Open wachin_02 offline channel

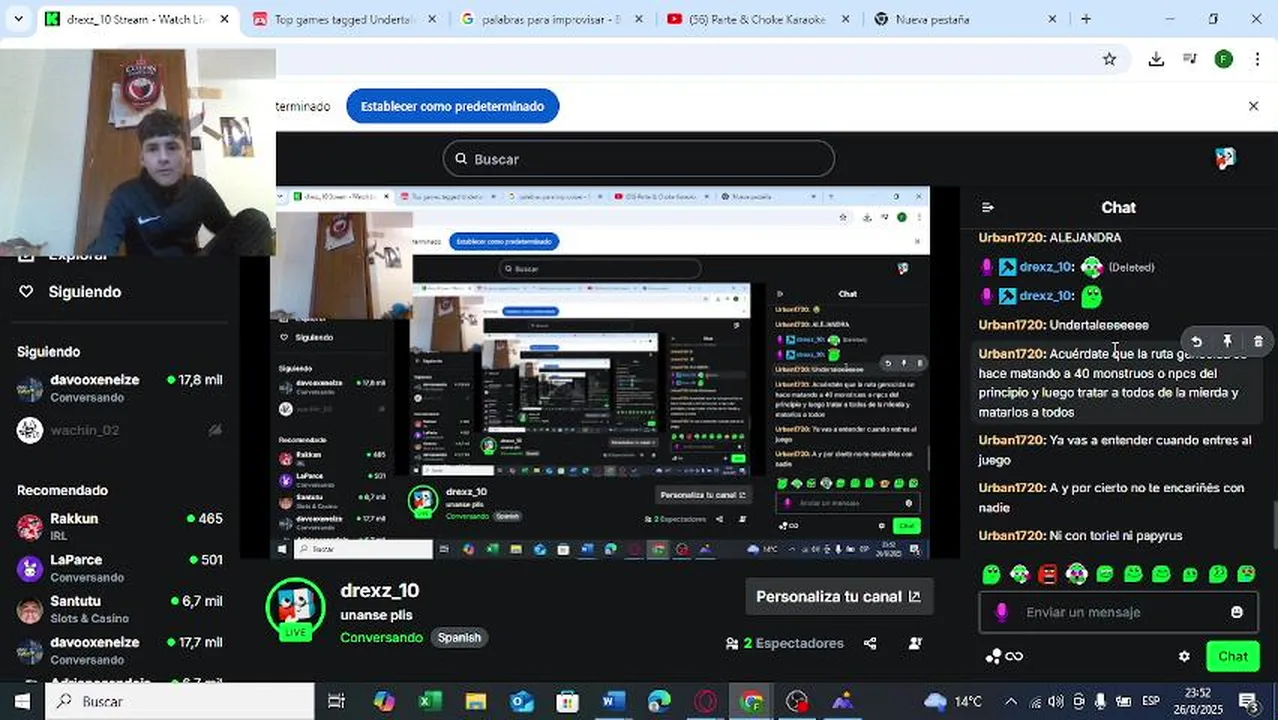pyautogui.click(x=120, y=430)
